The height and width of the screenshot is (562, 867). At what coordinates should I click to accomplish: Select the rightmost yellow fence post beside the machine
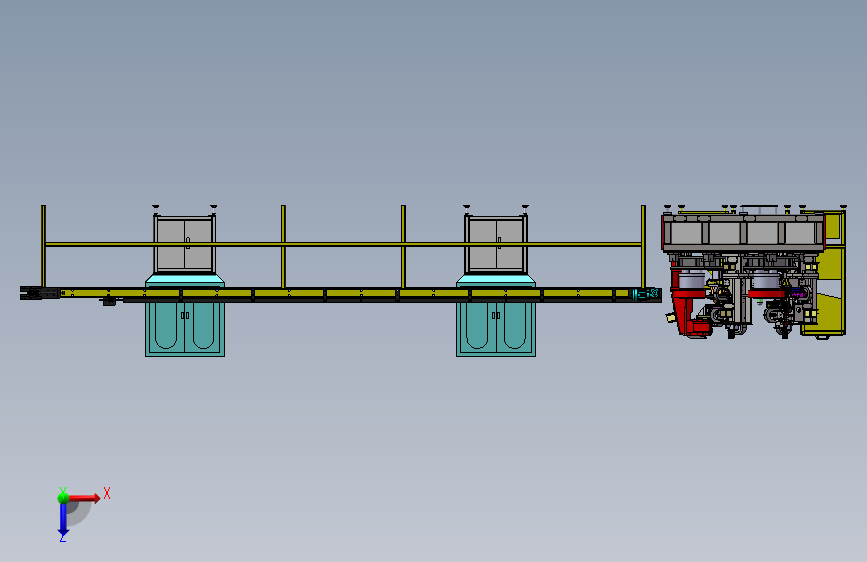tap(643, 246)
